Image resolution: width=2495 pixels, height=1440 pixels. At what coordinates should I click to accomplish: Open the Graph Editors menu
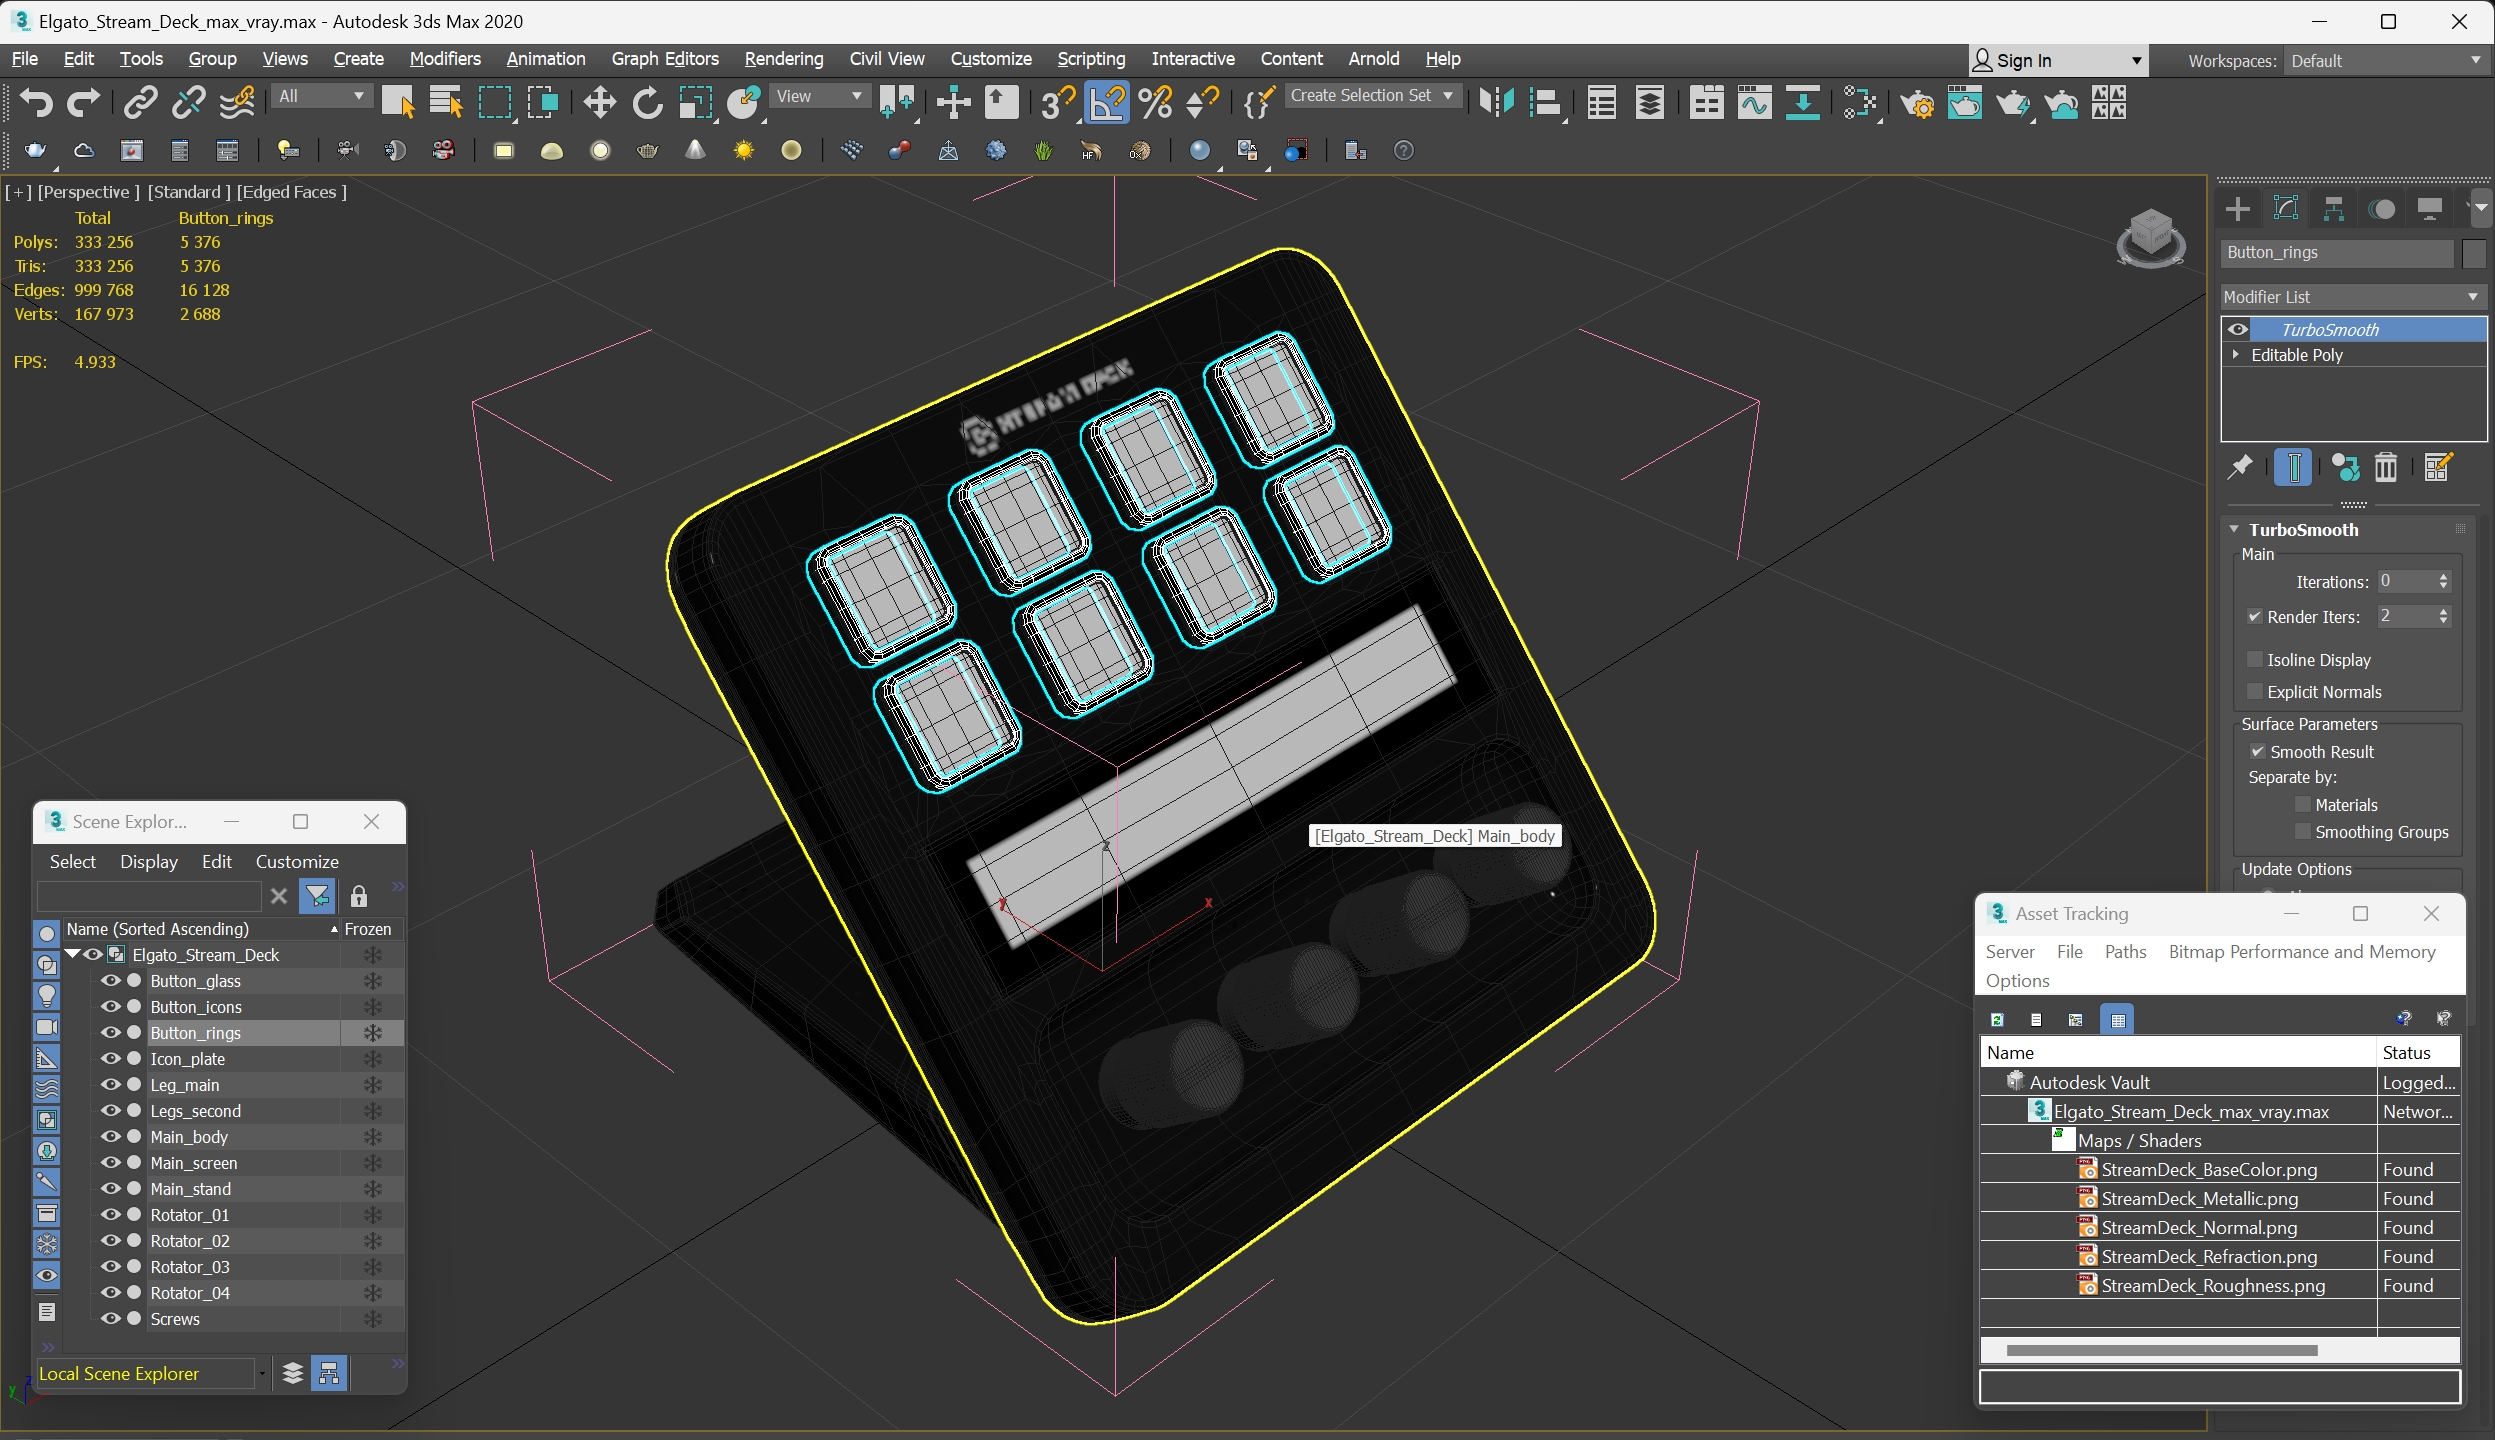click(665, 59)
